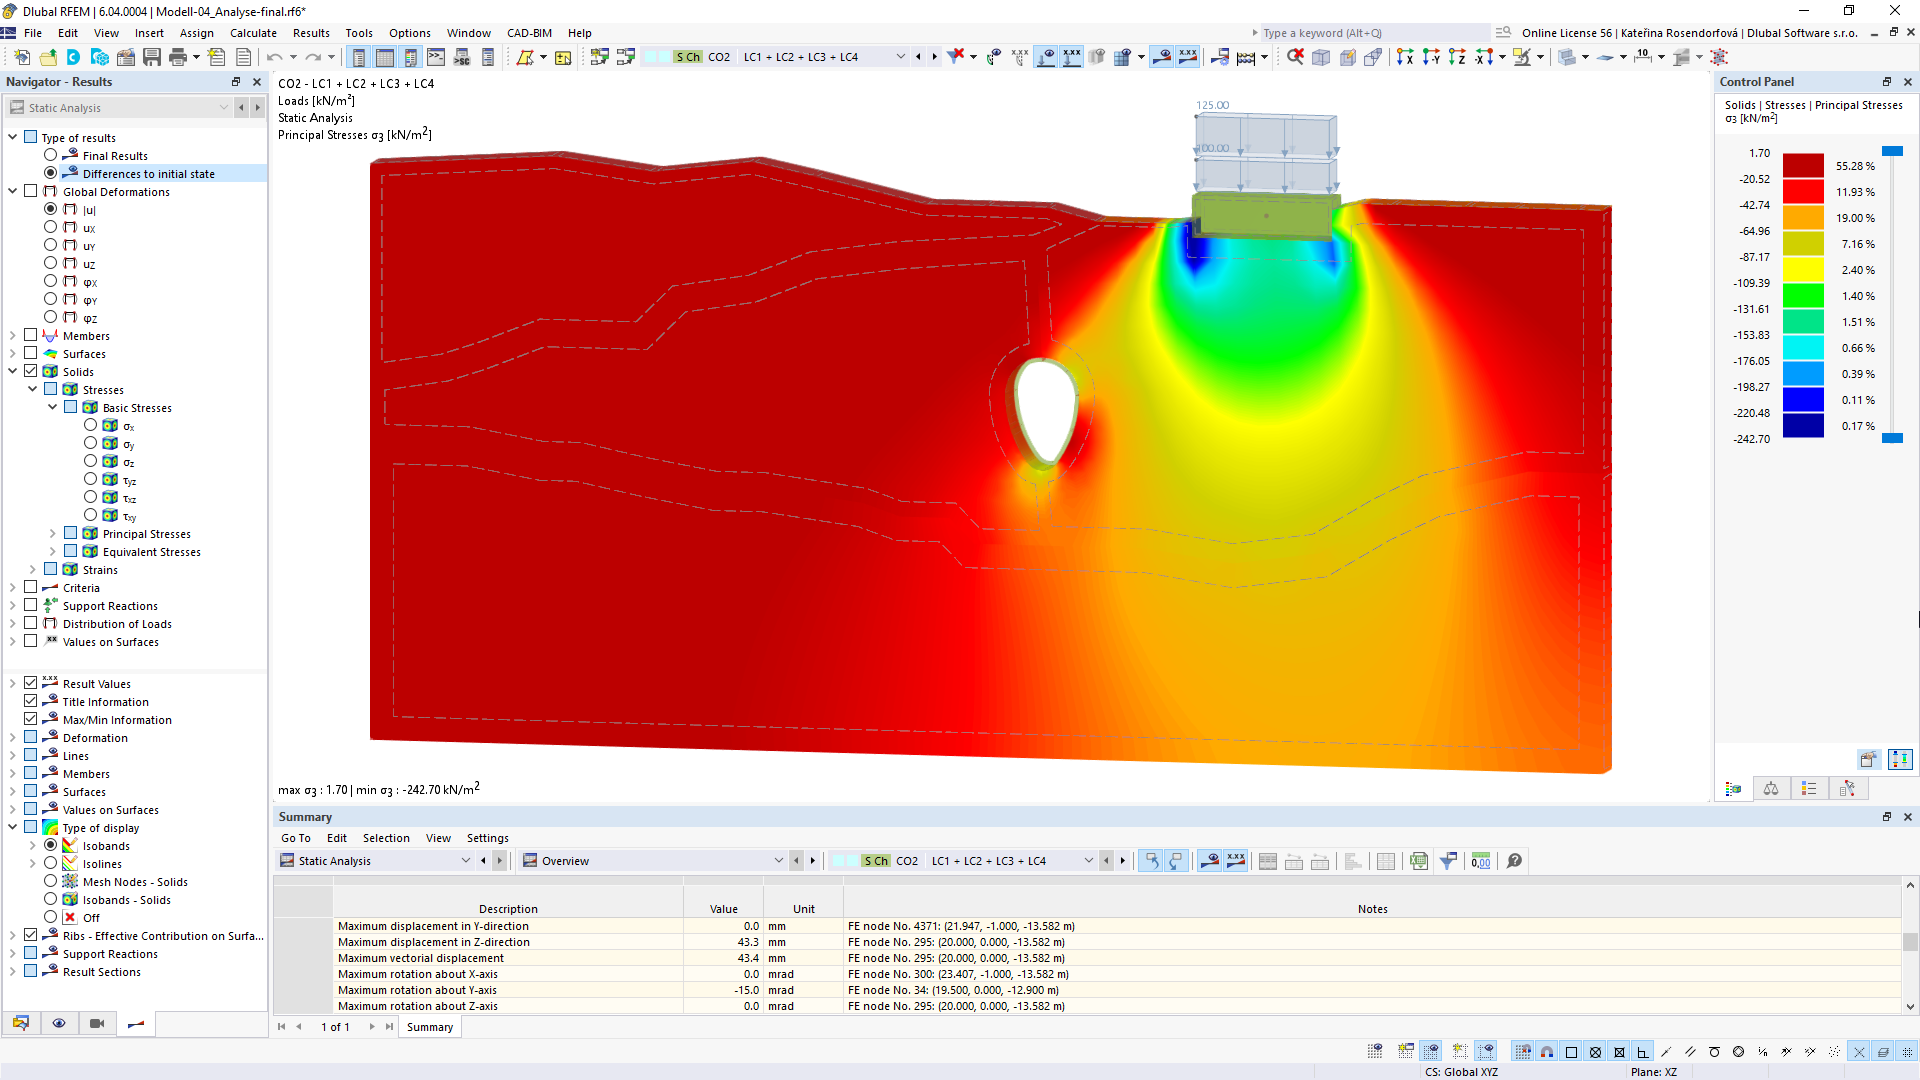Select the Deformation display icon
This screenshot has width=1920, height=1080.
click(53, 737)
